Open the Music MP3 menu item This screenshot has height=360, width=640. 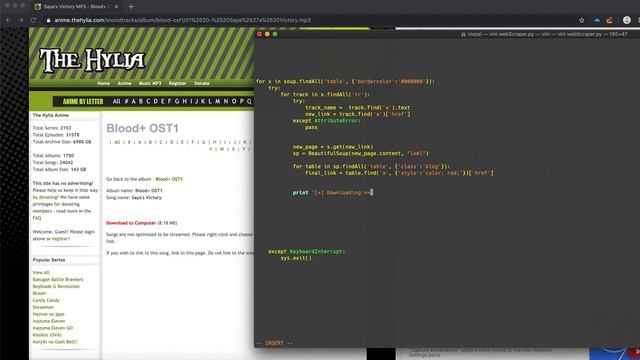[150, 83]
